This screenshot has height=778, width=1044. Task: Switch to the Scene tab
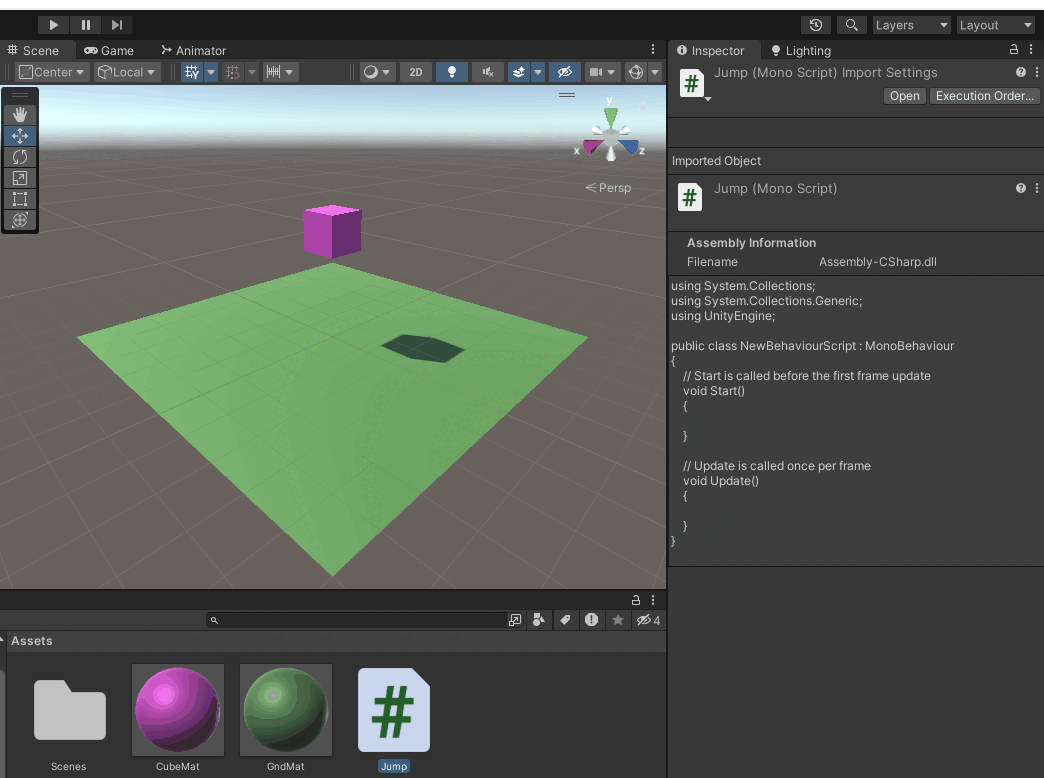(x=33, y=51)
